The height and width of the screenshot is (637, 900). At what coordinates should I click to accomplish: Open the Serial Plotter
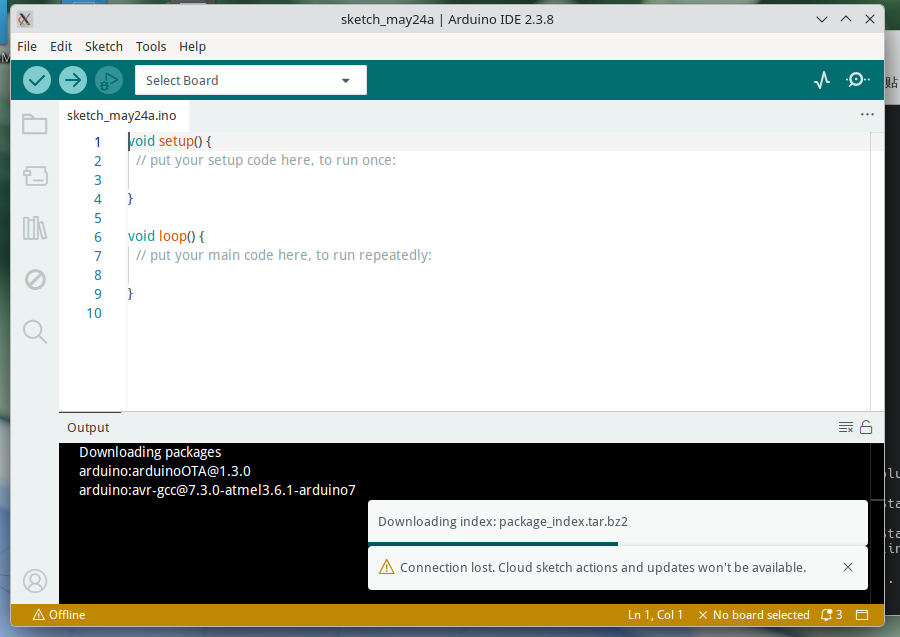[x=822, y=80]
